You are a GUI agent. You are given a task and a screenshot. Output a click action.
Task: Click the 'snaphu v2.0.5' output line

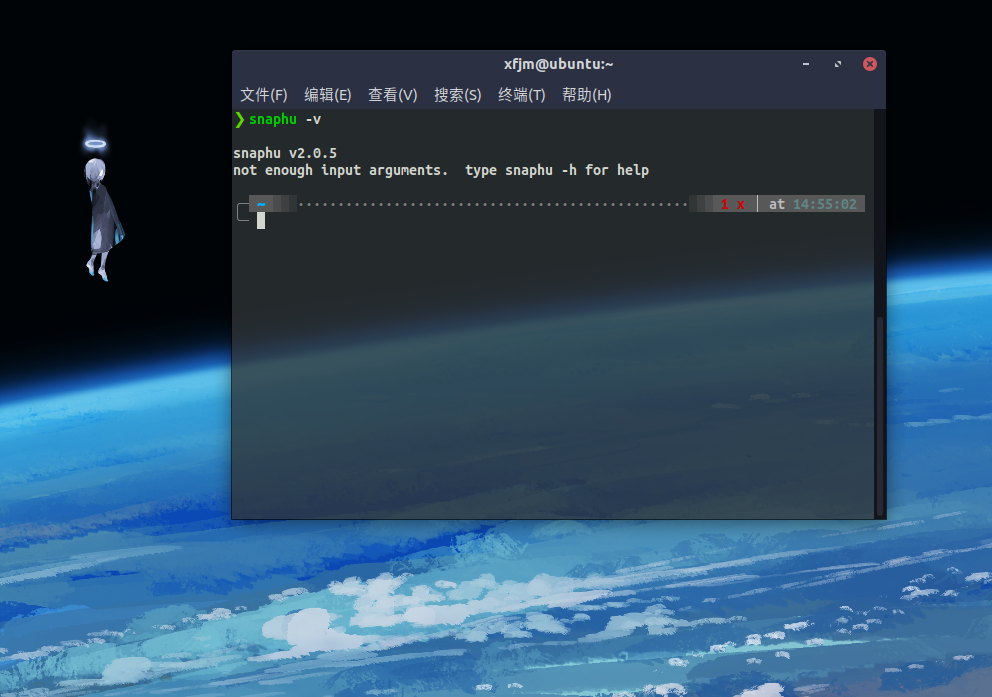tap(285, 153)
